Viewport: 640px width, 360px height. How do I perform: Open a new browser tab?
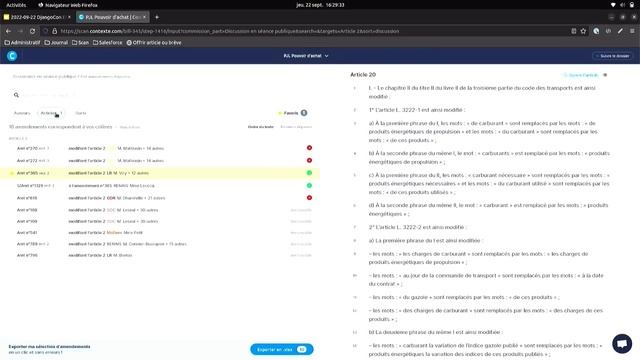[x=157, y=17]
